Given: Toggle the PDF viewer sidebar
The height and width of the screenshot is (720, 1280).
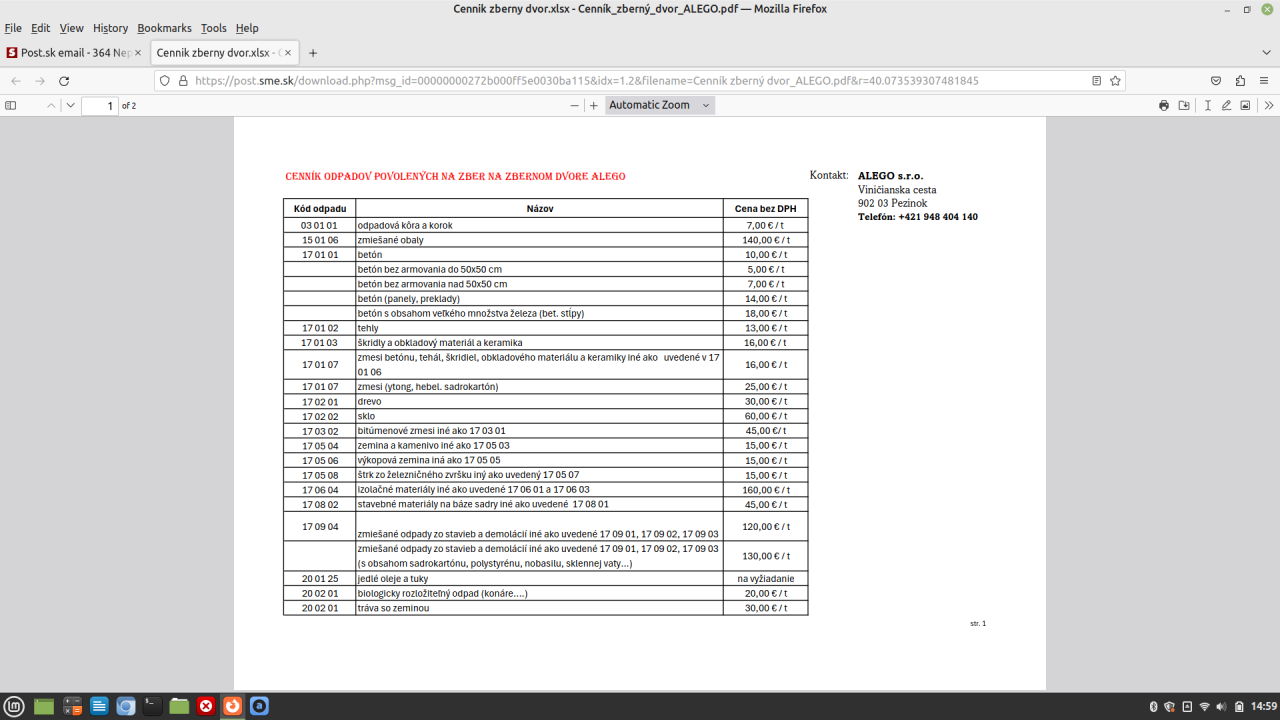Looking at the screenshot, I should coord(11,105).
